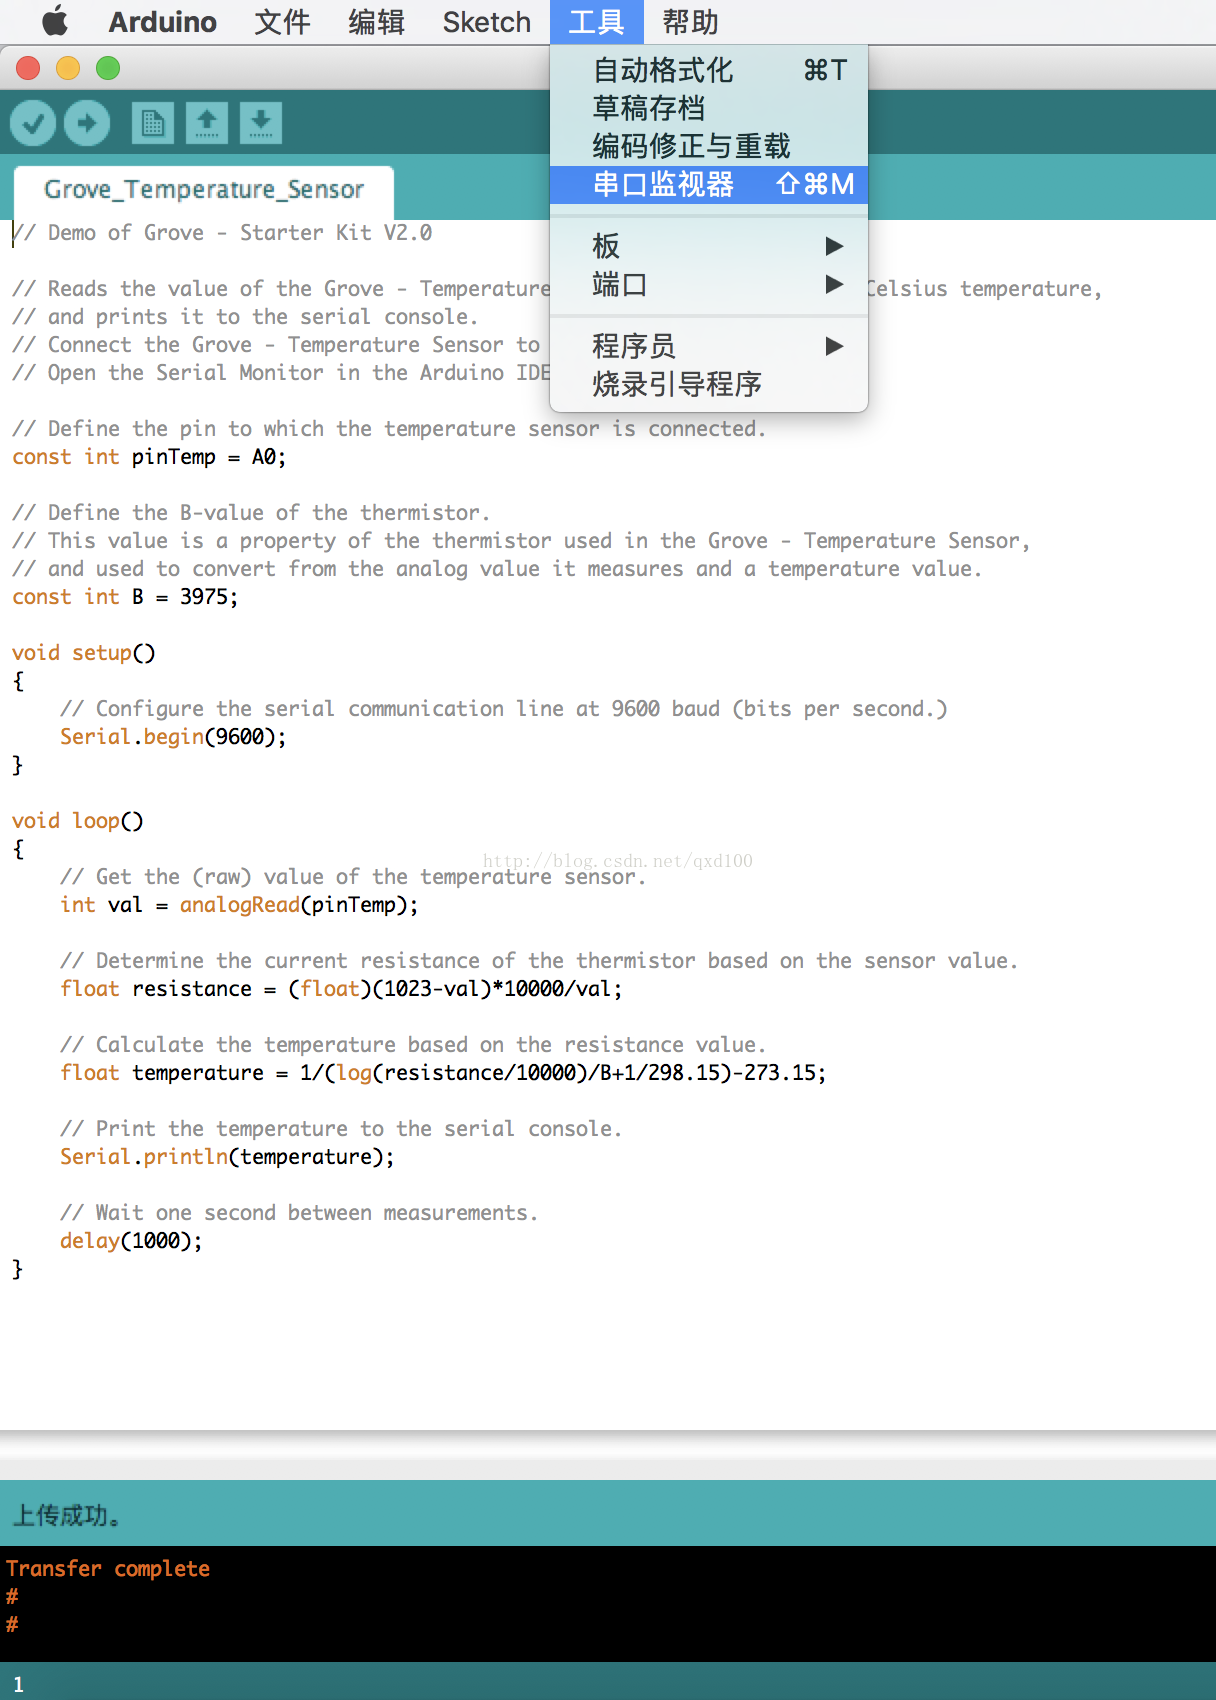Choose 自动格式化 from the menu
1216x1700 pixels.
[x=709, y=70]
